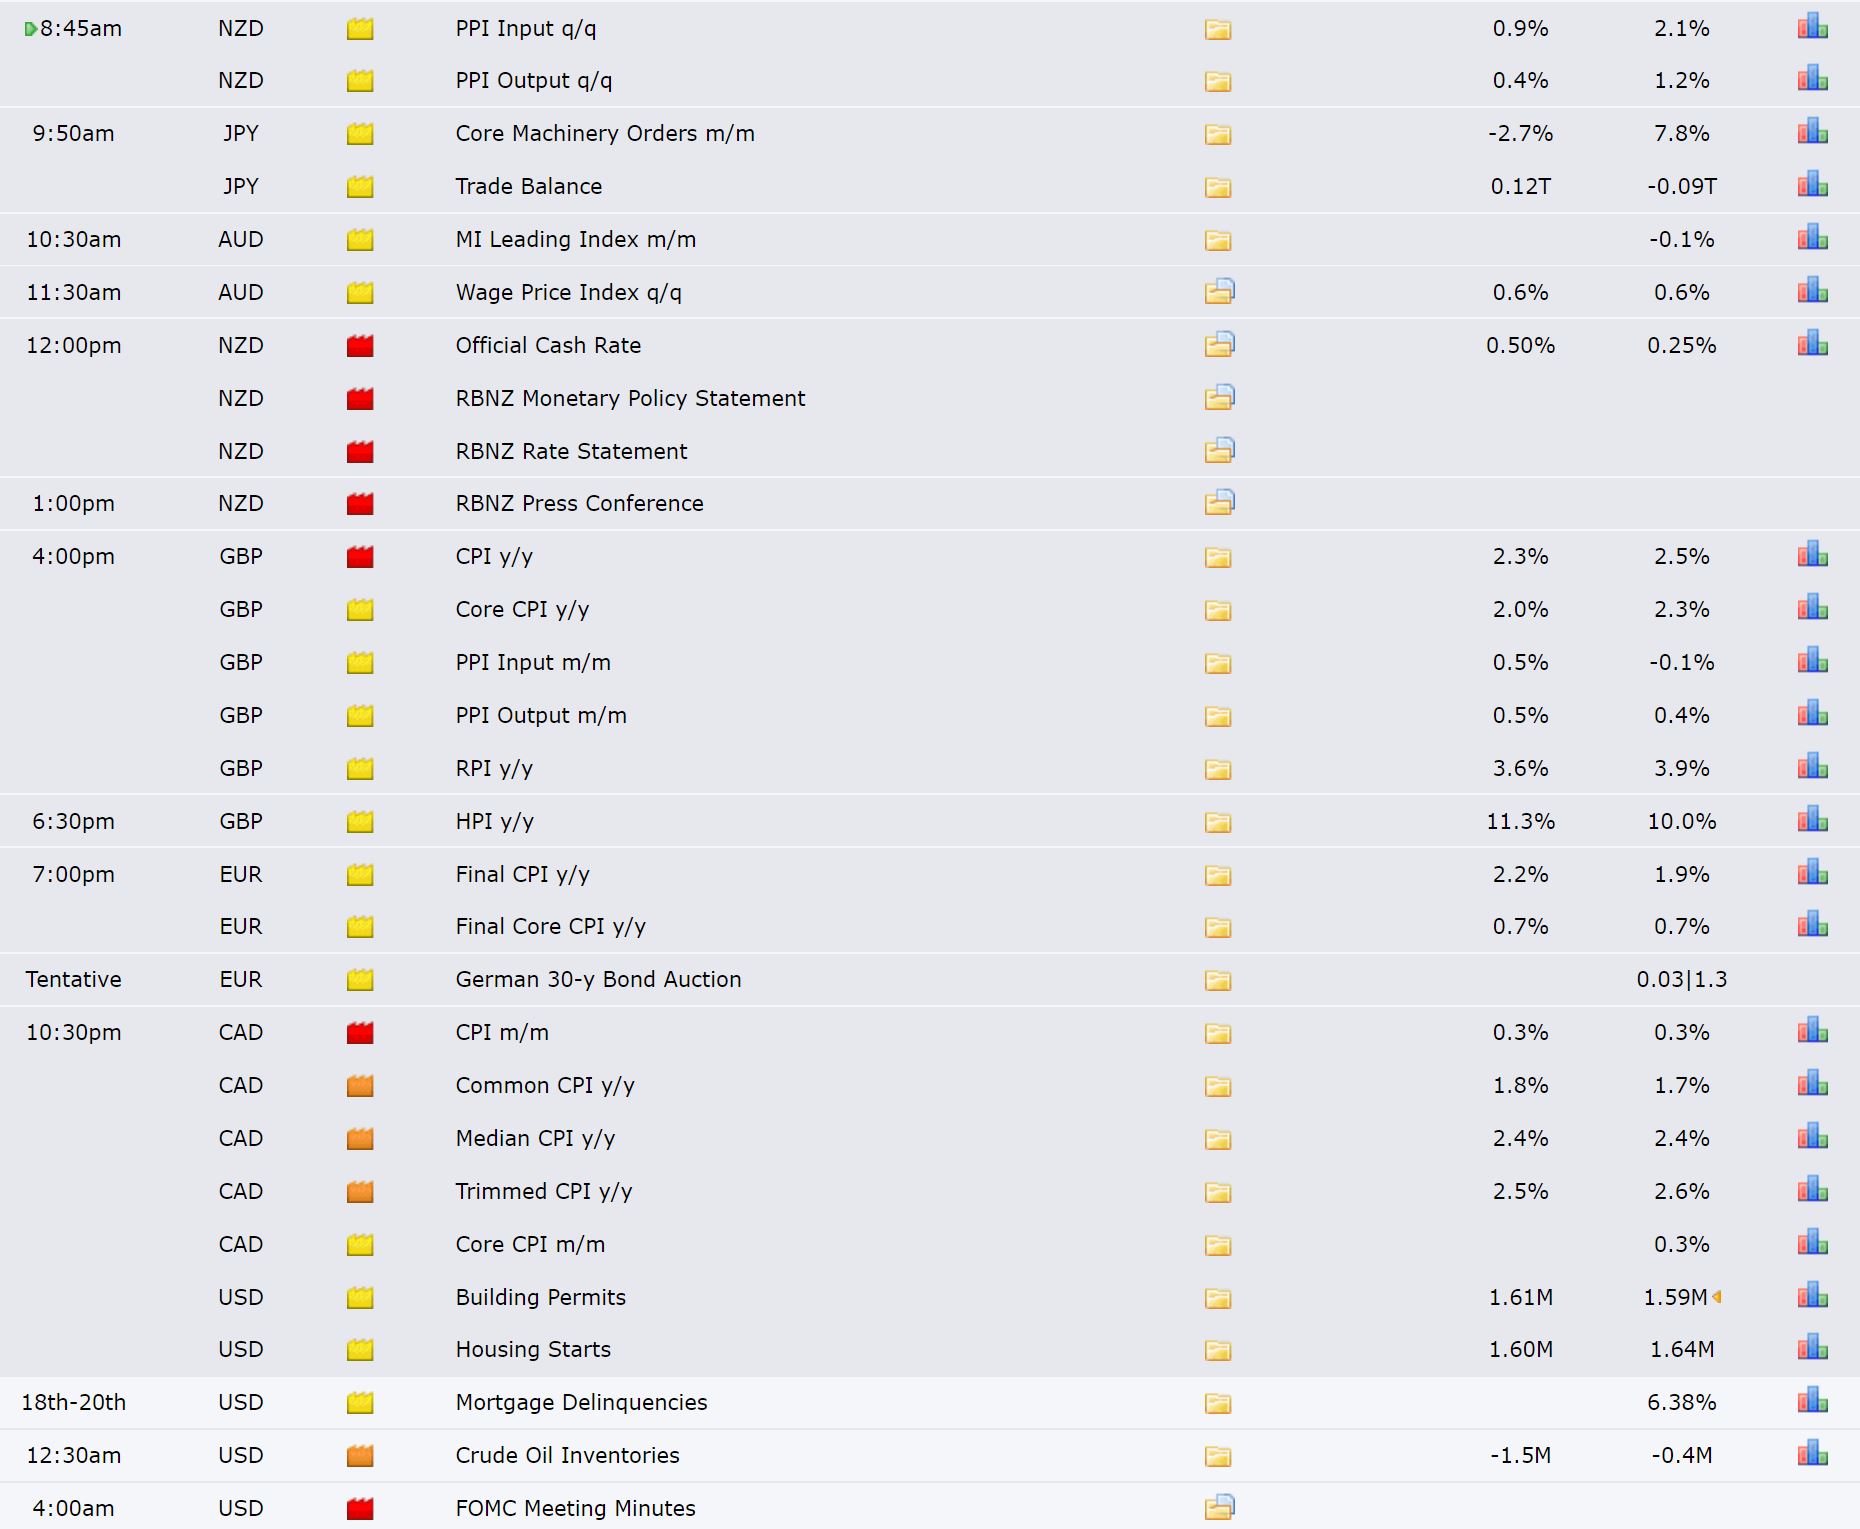Image resolution: width=1860 pixels, height=1529 pixels.
Task: Open detail folder for RBNZ Press Conference
Action: tap(1219, 502)
